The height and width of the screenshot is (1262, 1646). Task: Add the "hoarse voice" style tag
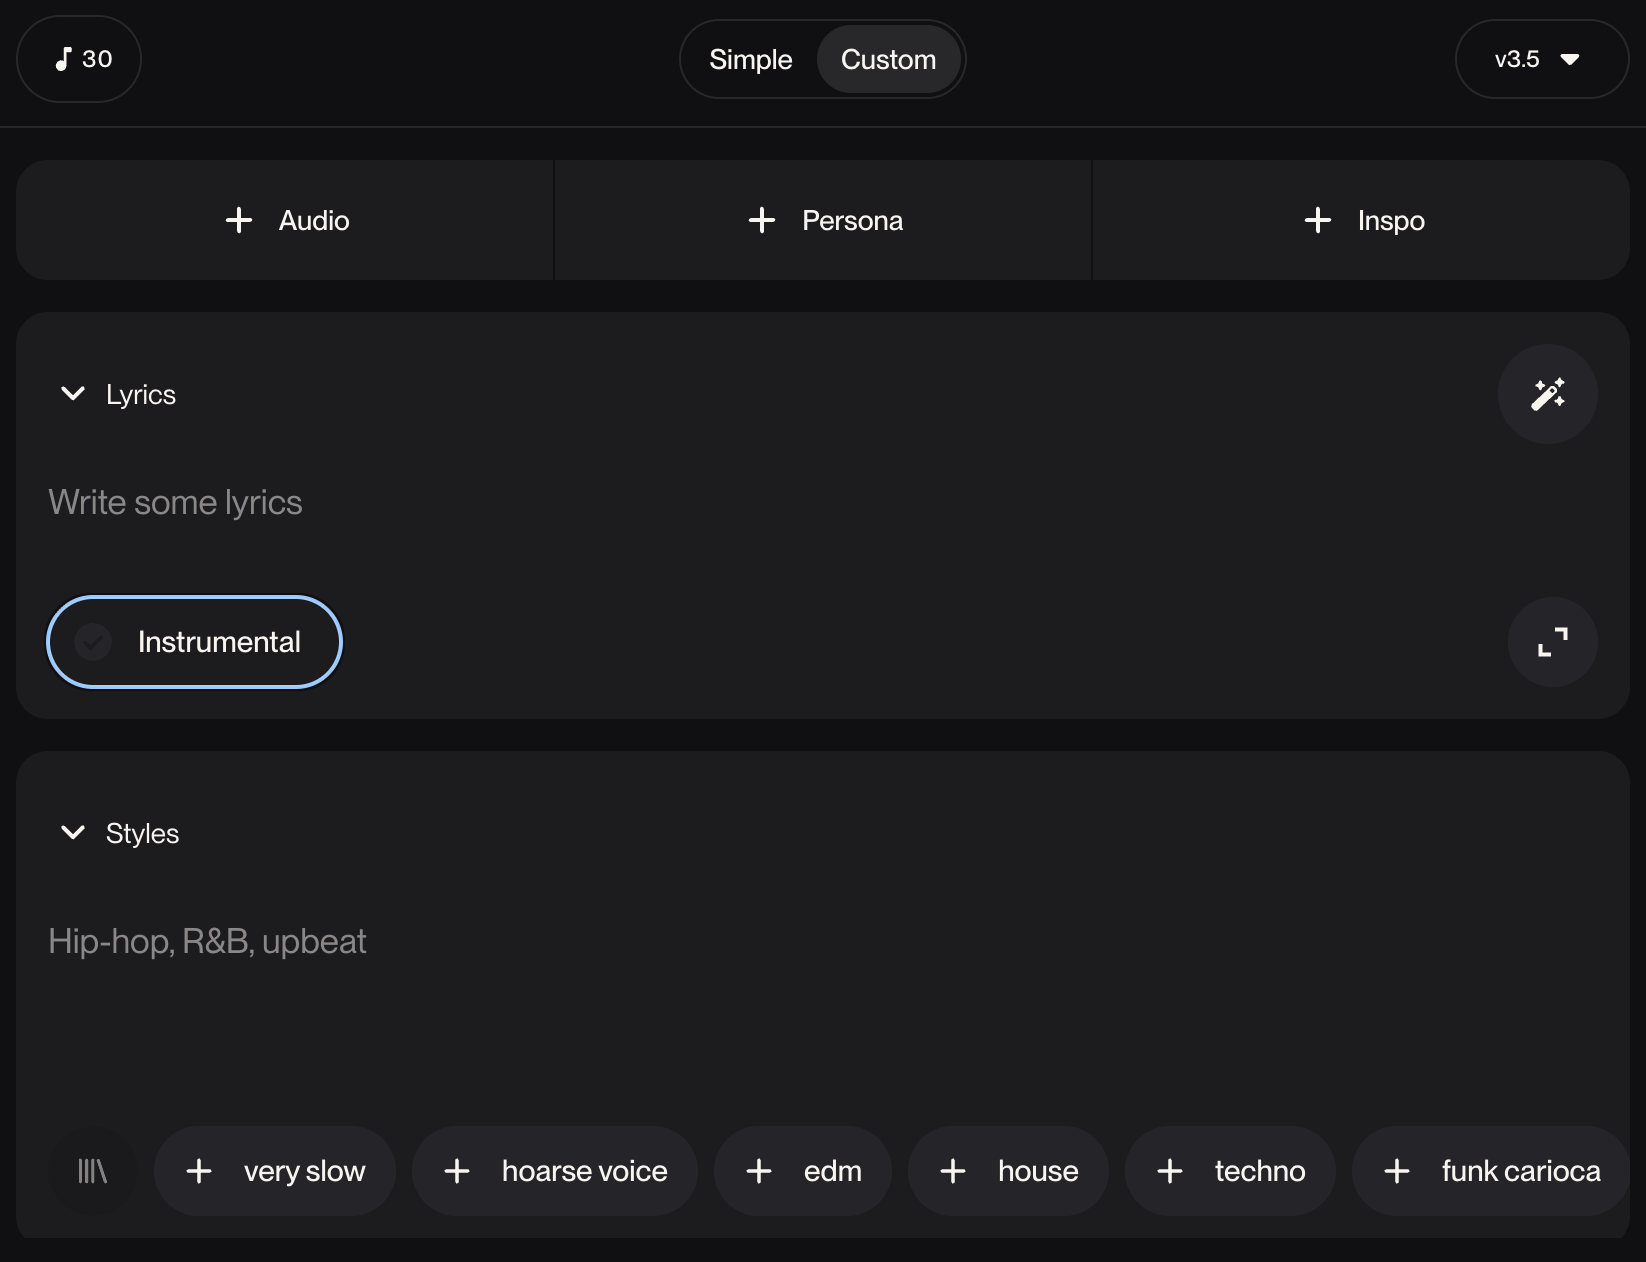tap(555, 1171)
